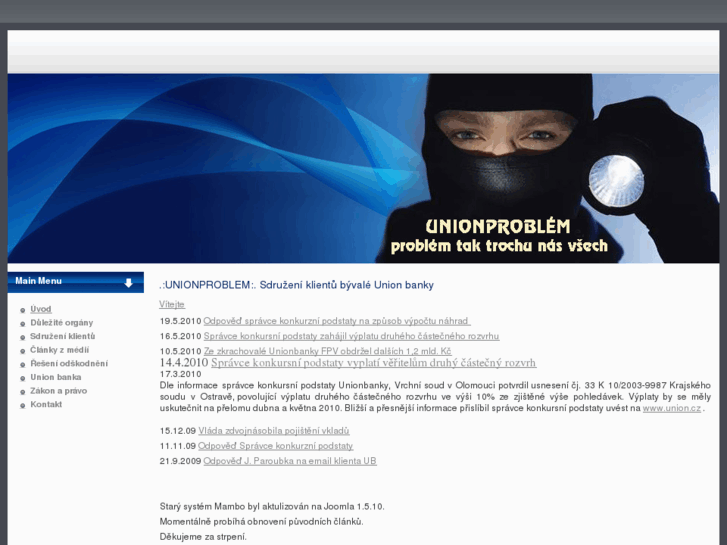Screen dimensions: 727x545
Task: Open link Správce konkursní podstaty vyplatí věřitelům
Action: coord(374,362)
